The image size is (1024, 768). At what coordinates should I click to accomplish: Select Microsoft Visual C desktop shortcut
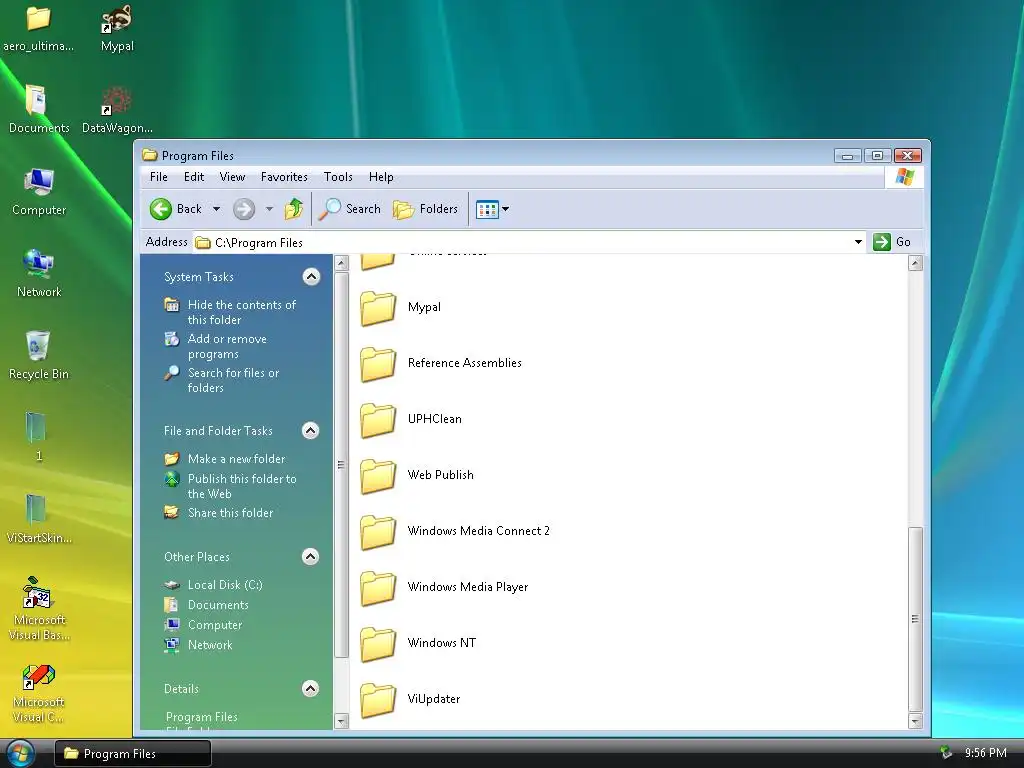point(39,677)
